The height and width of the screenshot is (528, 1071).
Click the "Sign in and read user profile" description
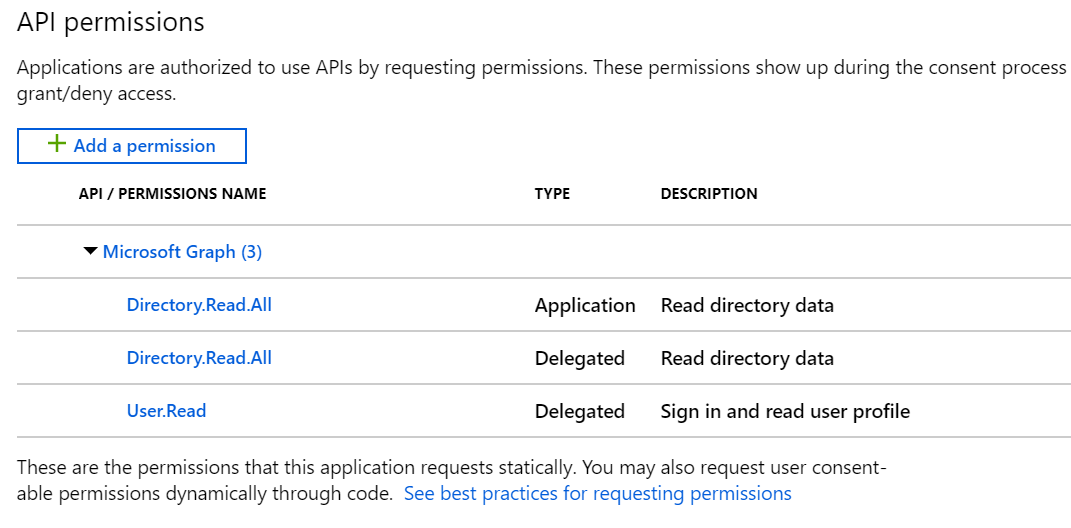[785, 411]
